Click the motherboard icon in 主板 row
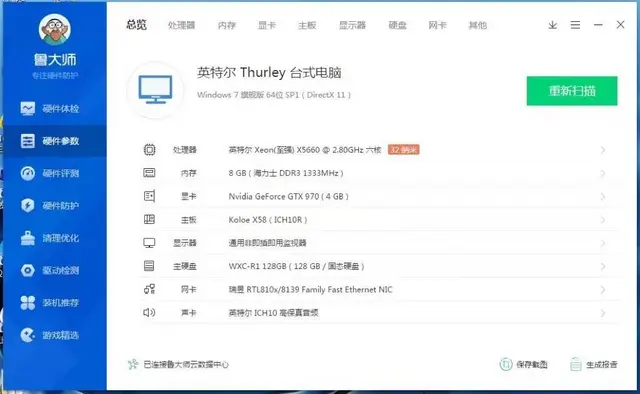640x394 pixels. [x=149, y=220]
